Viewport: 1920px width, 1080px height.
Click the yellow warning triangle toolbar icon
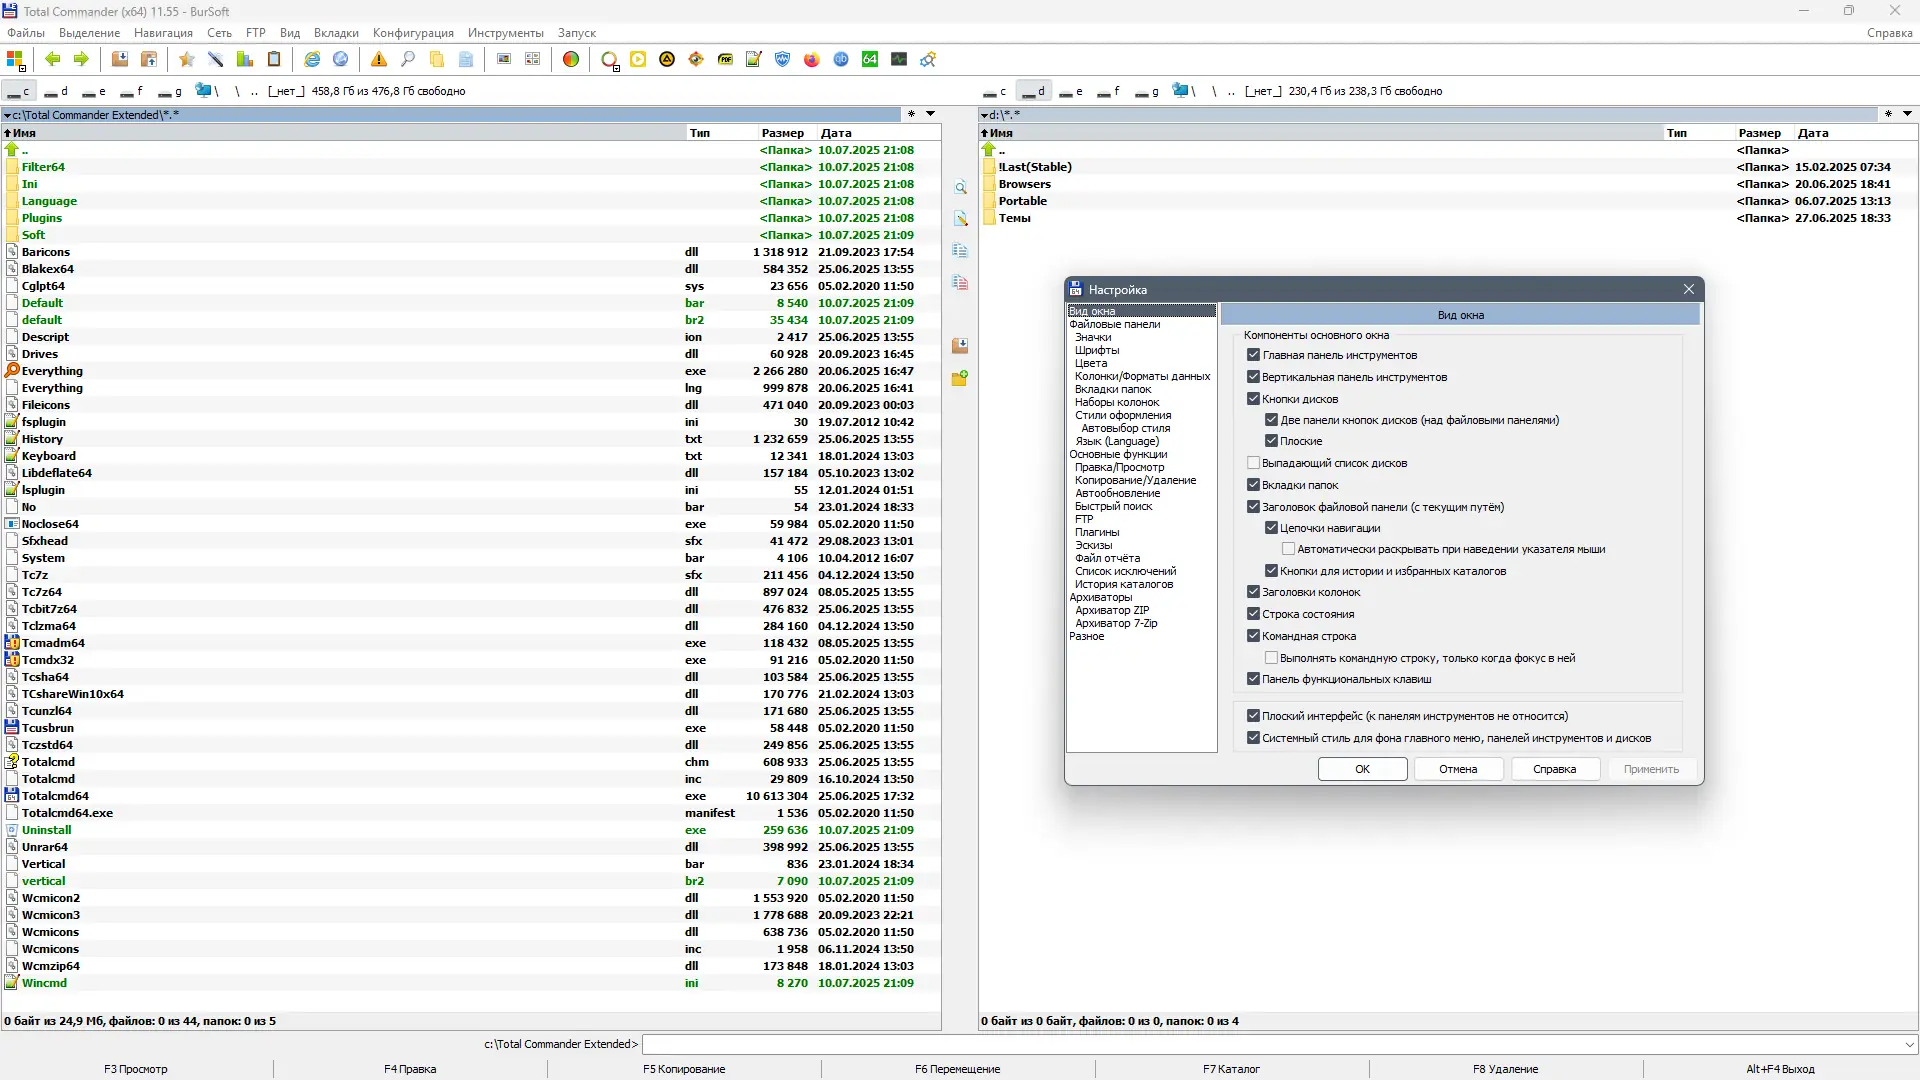coord(378,60)
